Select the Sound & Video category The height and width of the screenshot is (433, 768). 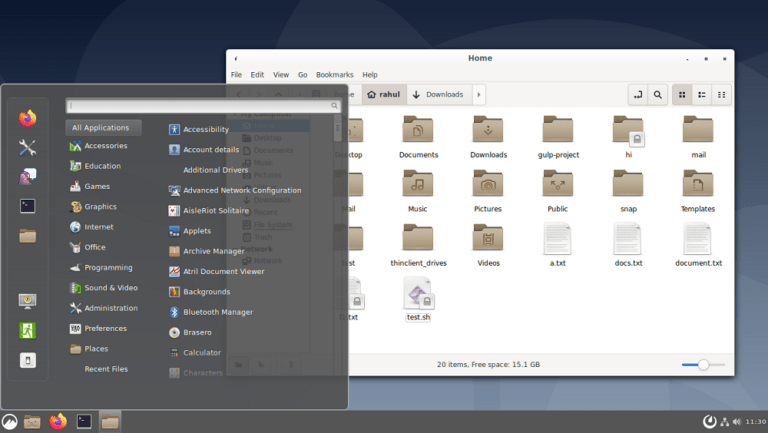coord(110,288)
